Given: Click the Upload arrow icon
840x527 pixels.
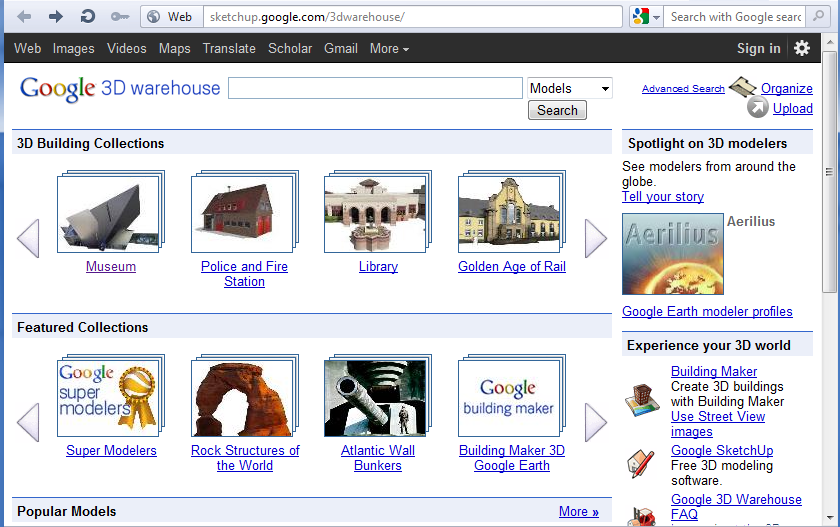Looking at the screenshot, I should (x=758, y=108).
